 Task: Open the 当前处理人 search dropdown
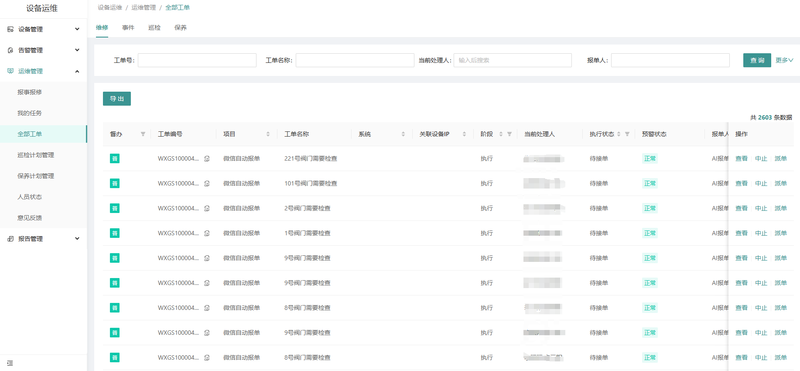point(512,60)
